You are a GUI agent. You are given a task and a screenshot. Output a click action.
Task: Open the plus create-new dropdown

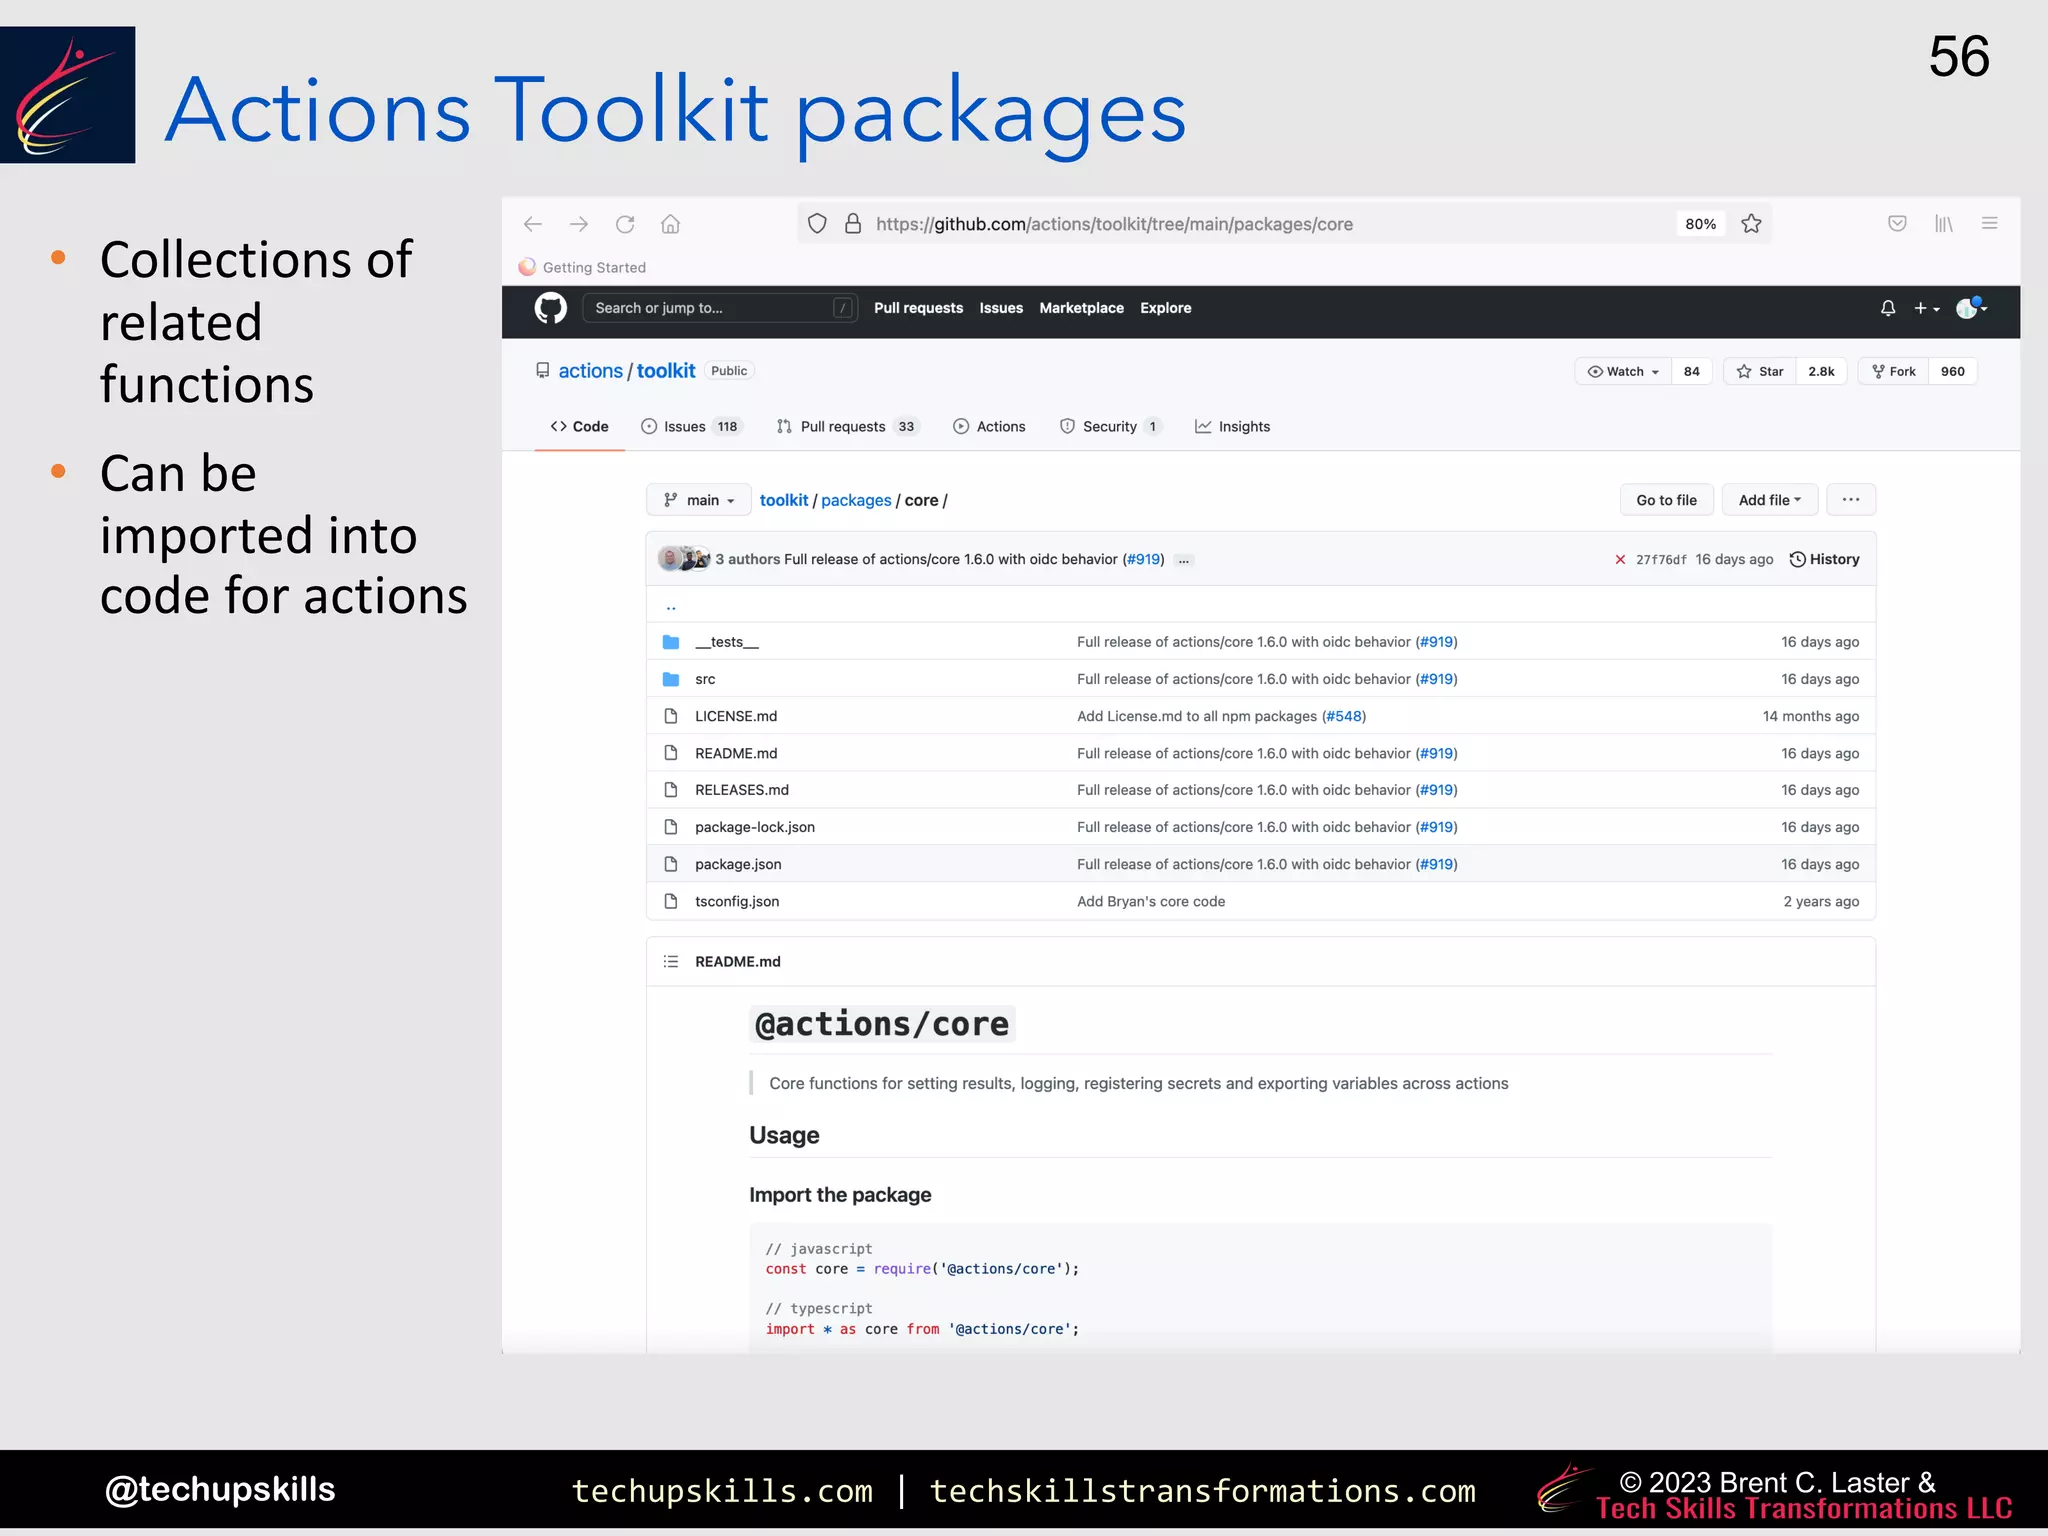pos(1926,308)
